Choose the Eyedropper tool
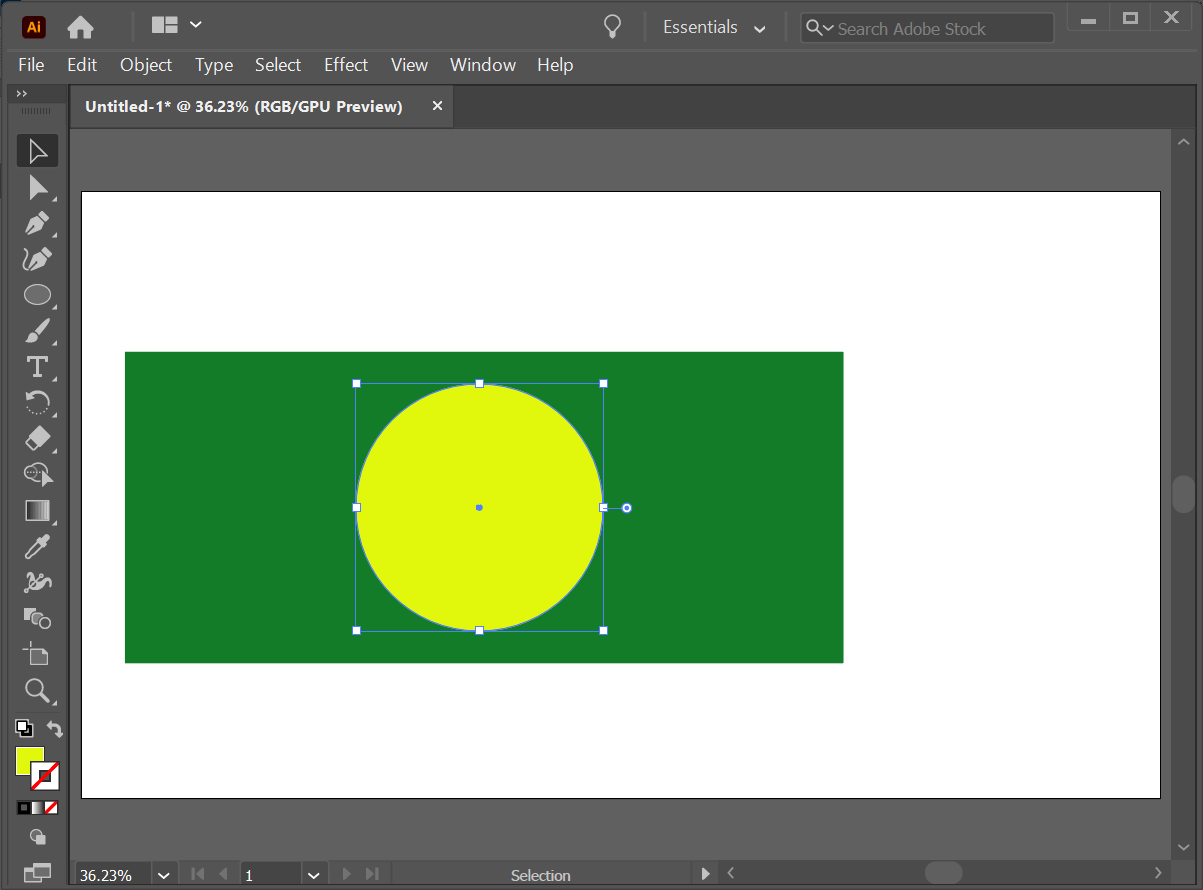The width and height of the screenshot is (1203, 890). click(37, 547)
